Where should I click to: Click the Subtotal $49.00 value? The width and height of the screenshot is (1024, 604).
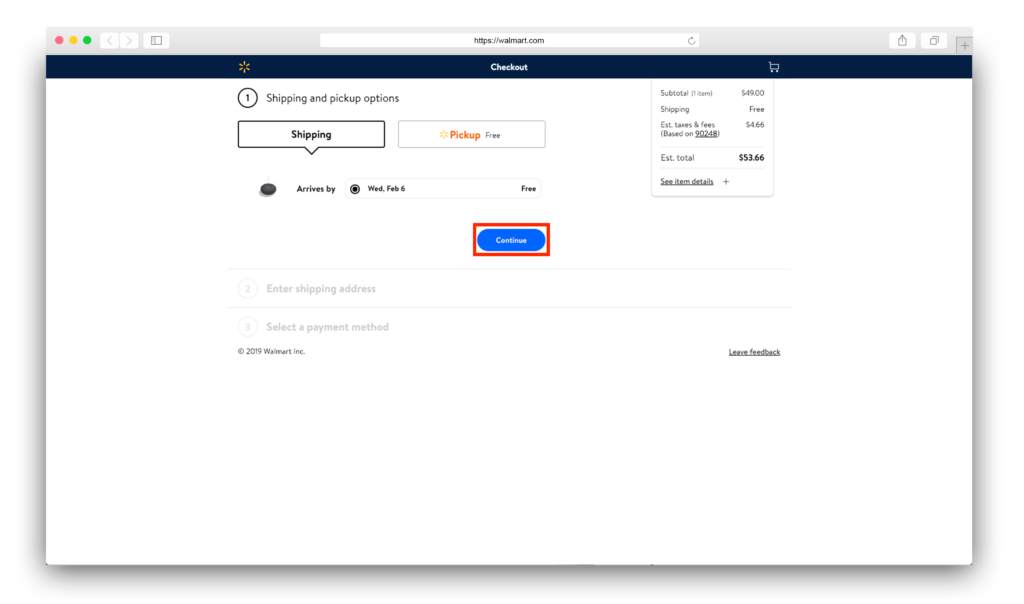click(x=752, y=93)
